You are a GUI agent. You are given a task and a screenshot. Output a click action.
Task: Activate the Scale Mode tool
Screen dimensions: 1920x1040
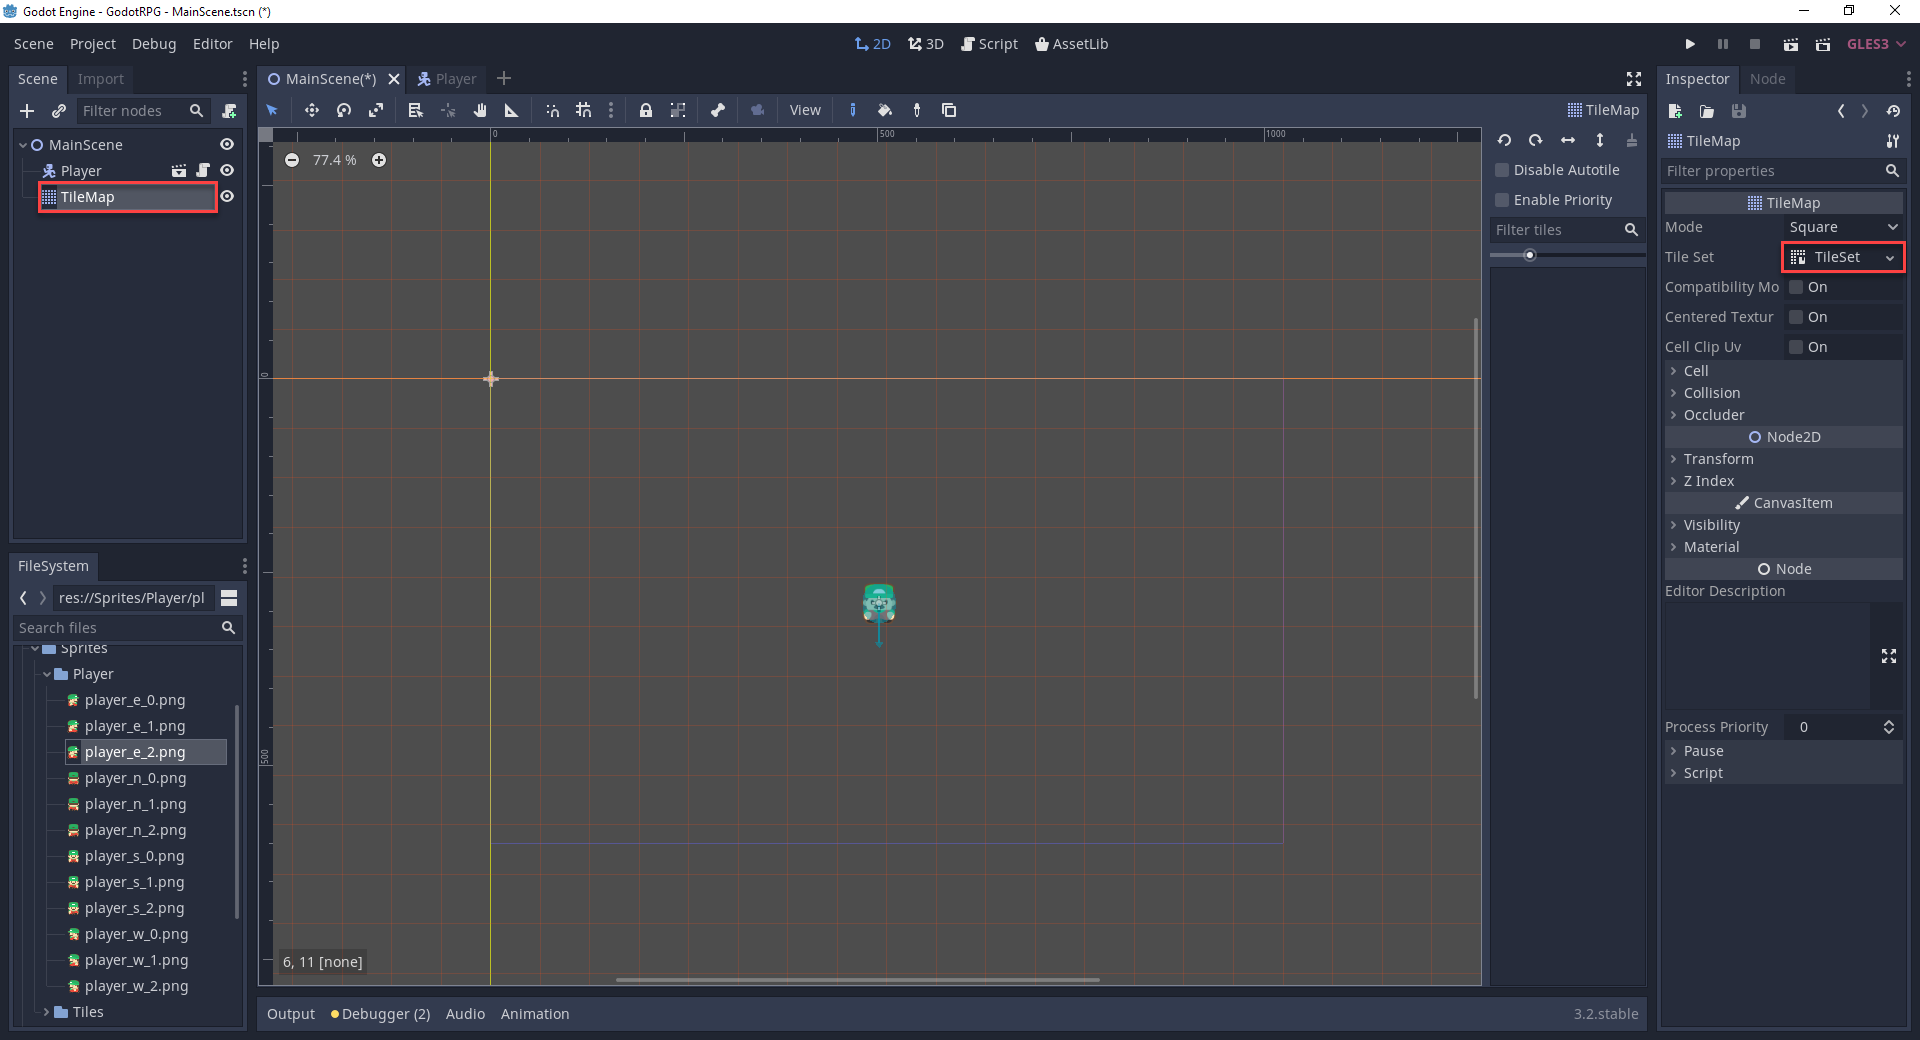point(376,110)
